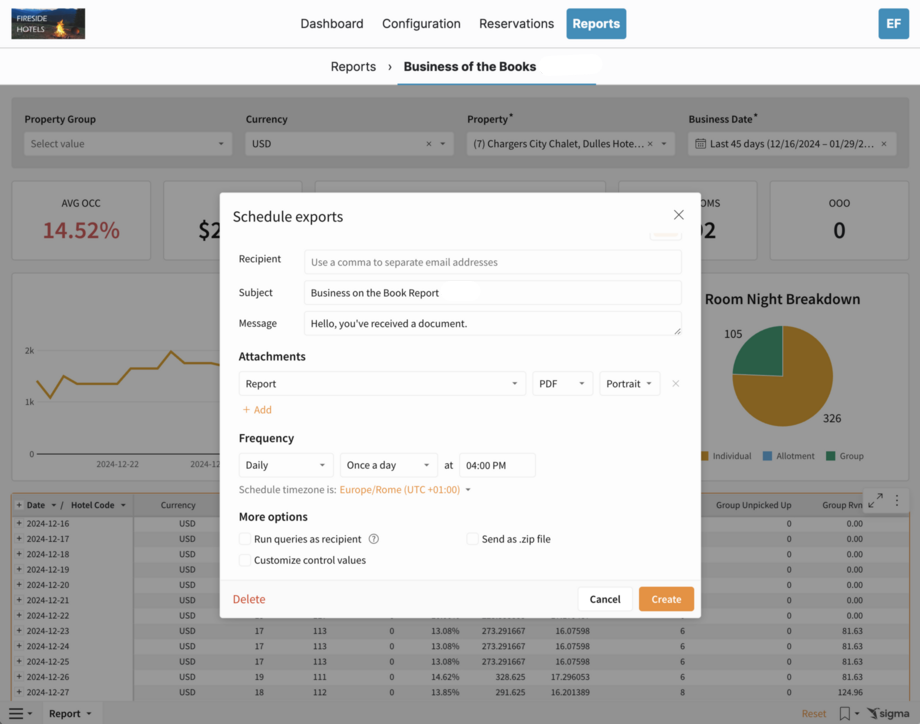The width and height of the screenshot is (920, 724).
Task: Change the Europe/Rome schedule timezone
Action: (x=405, y=489)
